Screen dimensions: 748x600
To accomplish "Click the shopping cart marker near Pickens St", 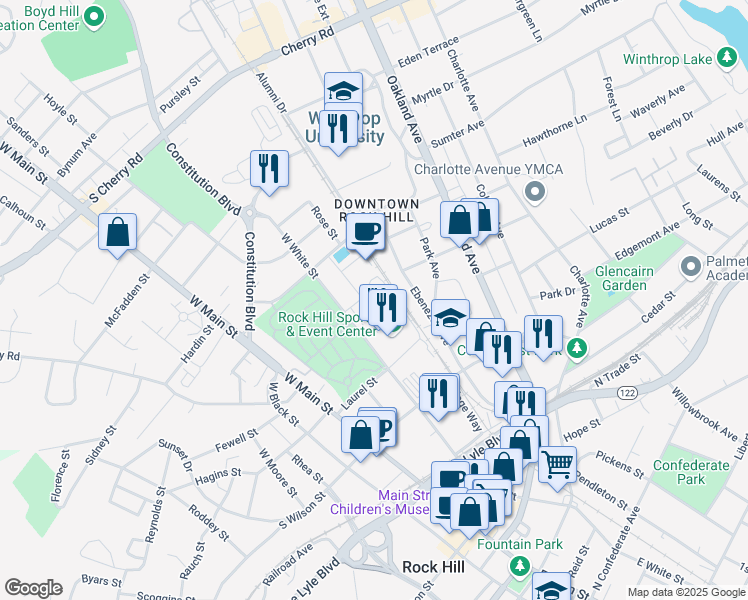I will pos(557,468).
